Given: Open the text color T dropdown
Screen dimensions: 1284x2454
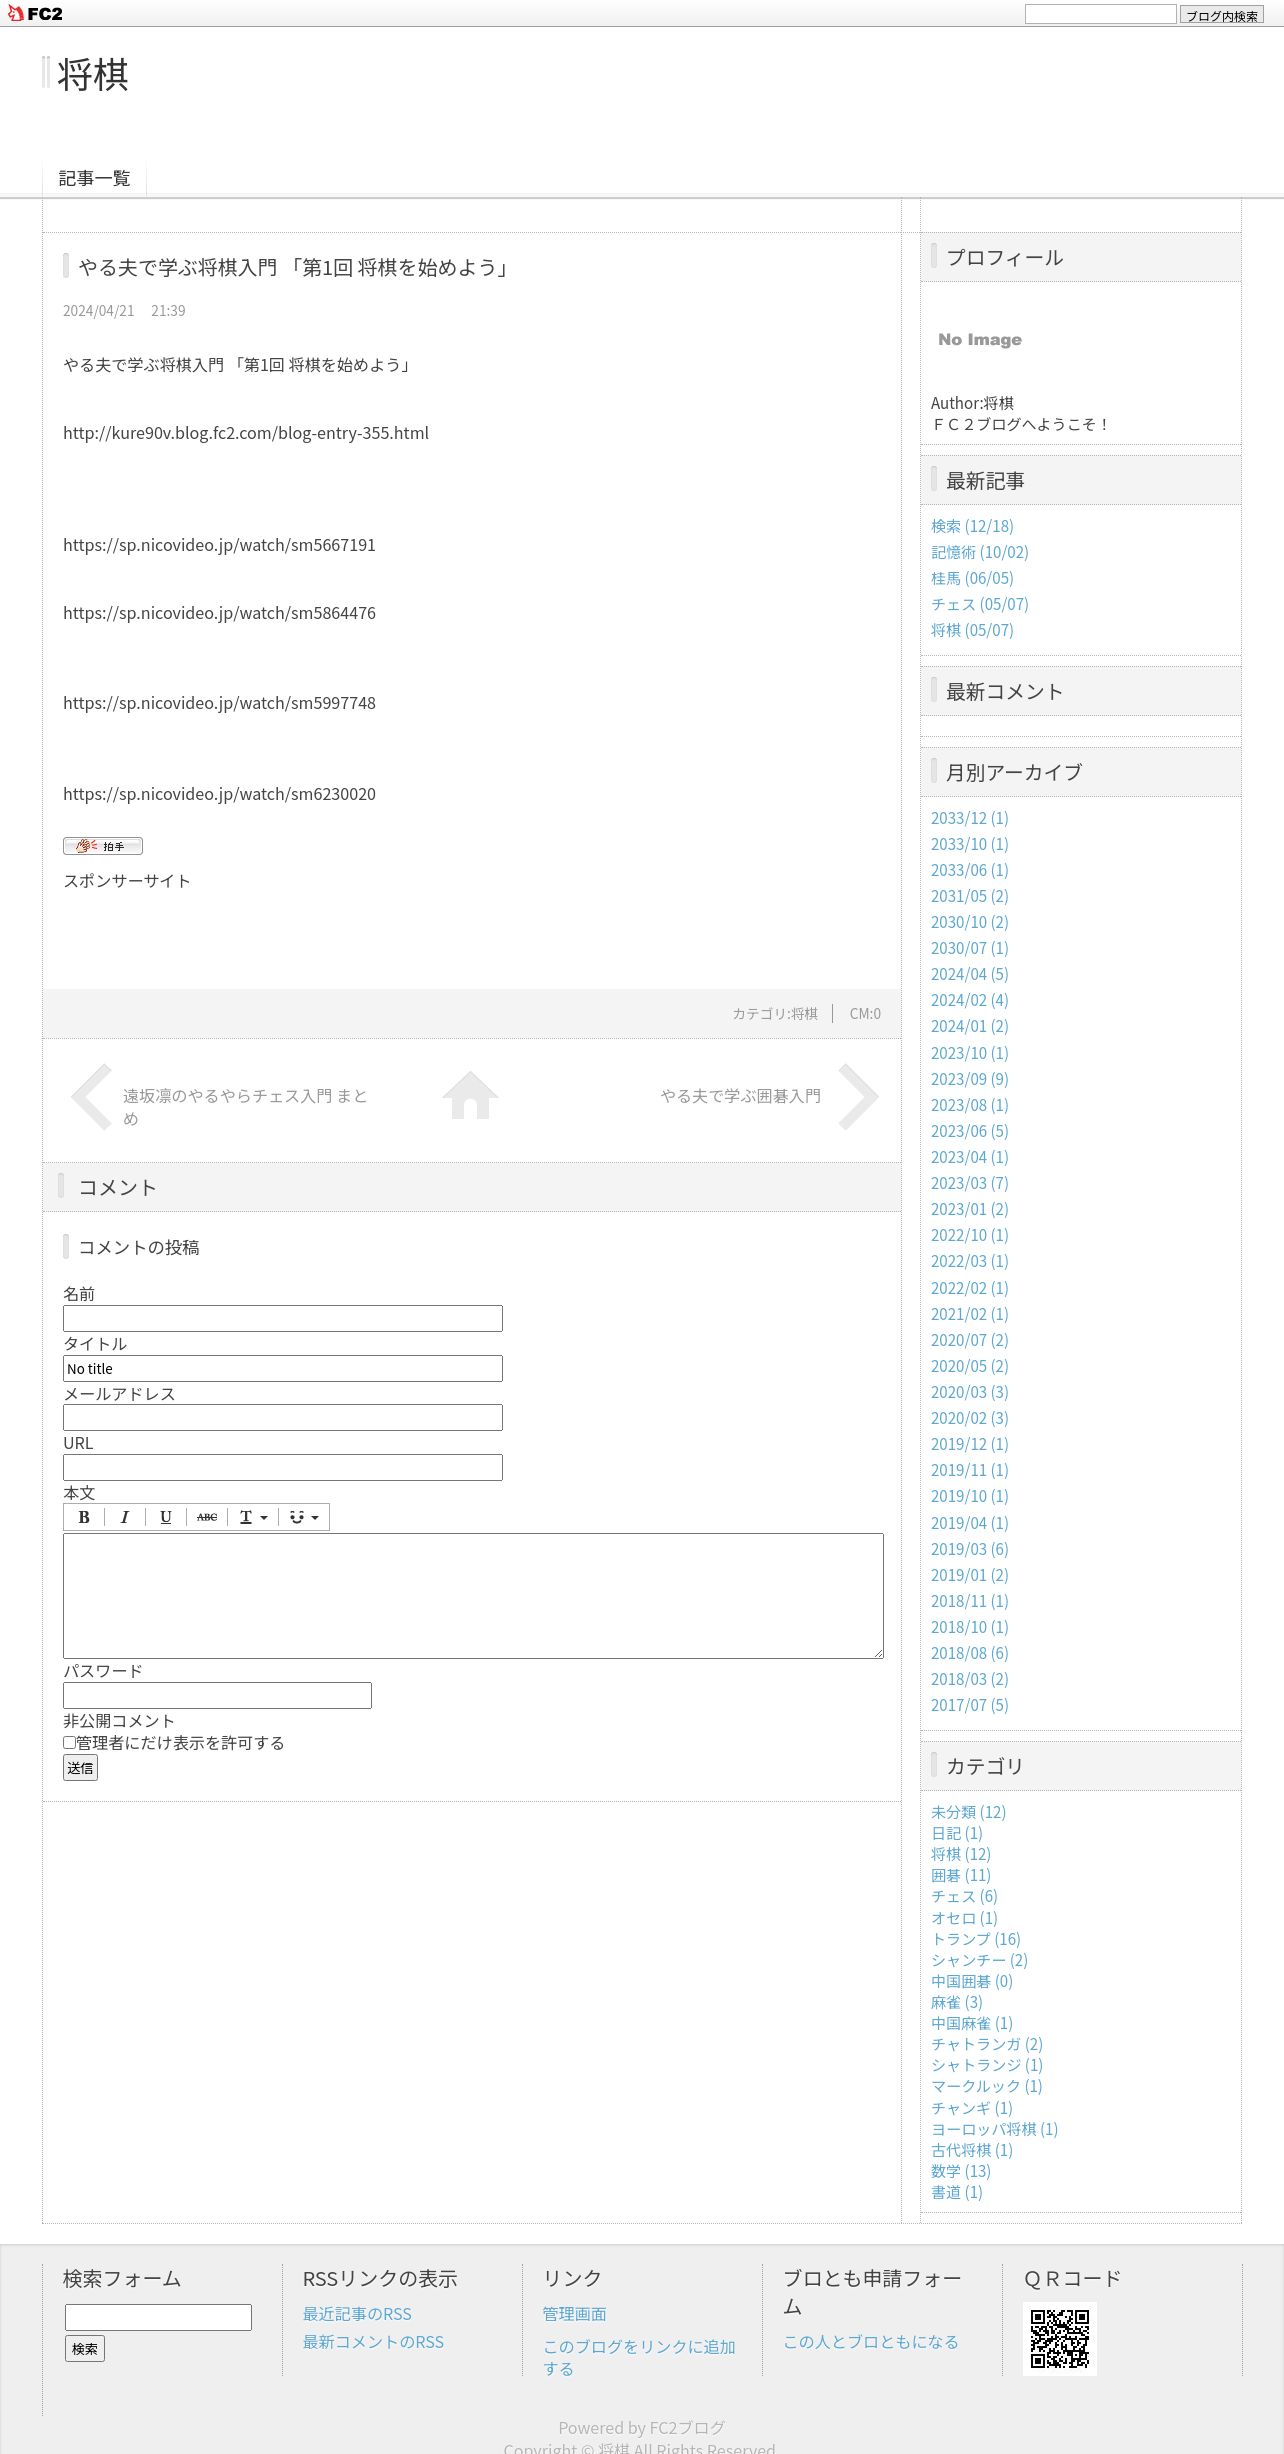Looking at the screenshot, I should pyautogui.click(x=253, y=1517).
